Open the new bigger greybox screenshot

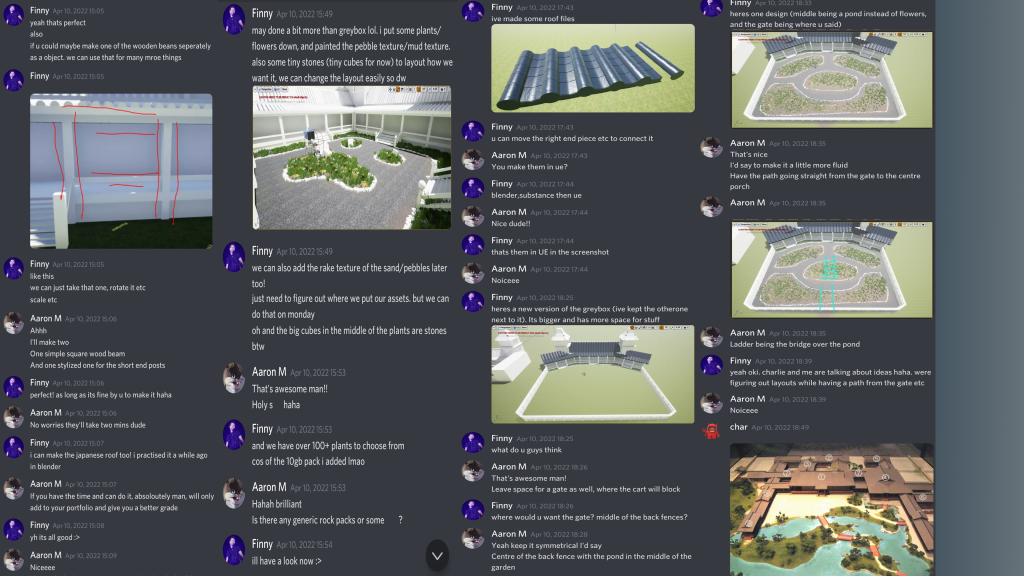tap(593, 374)
